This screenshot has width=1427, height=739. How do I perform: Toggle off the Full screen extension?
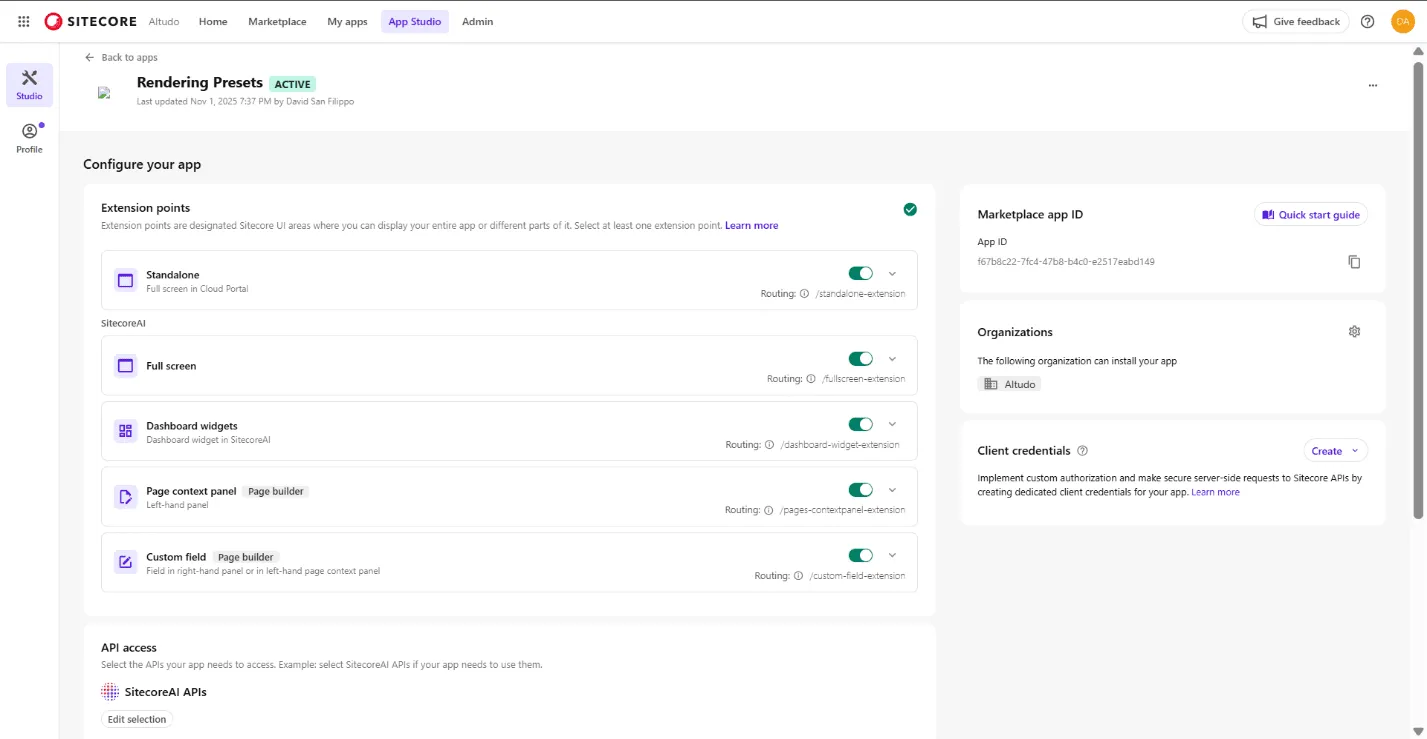point(861,357)
